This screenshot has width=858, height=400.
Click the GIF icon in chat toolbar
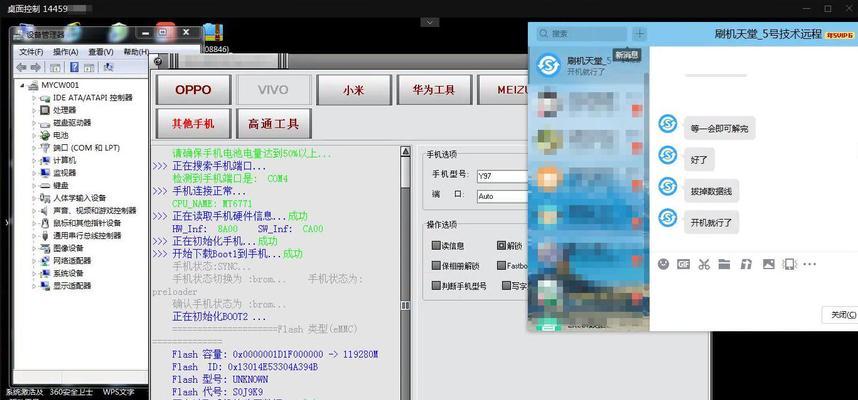coord(683,264)
